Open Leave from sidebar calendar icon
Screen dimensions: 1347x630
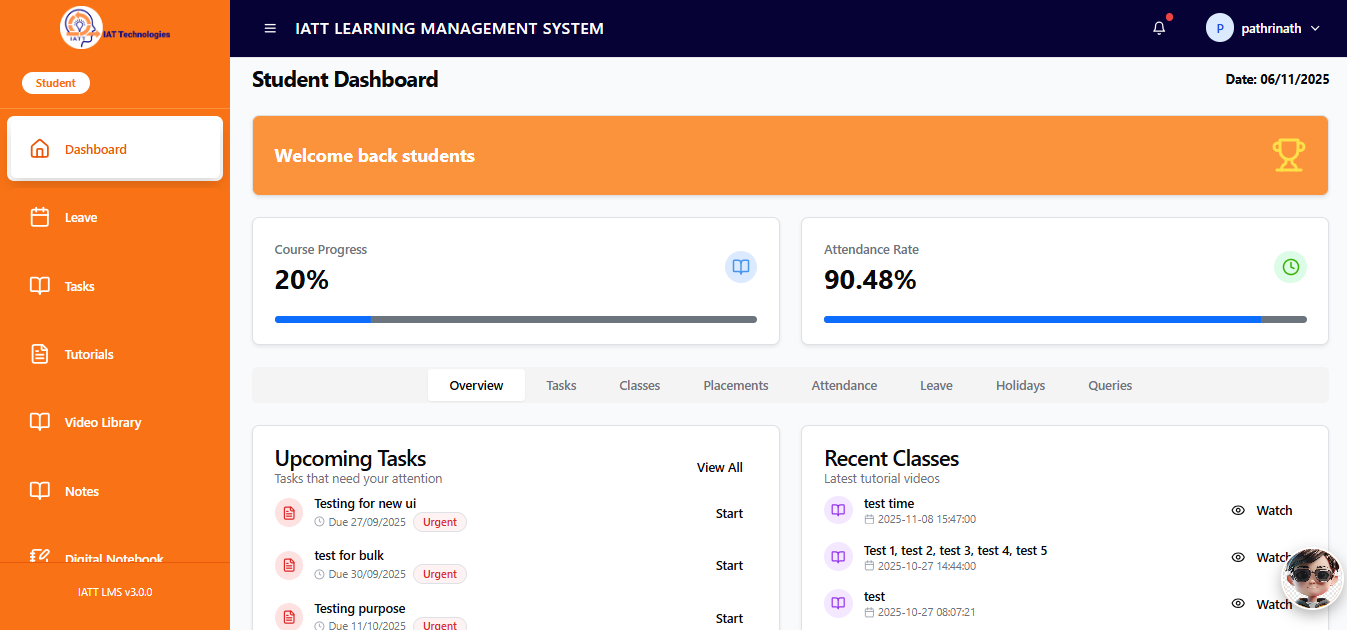[x=40, y=217]
